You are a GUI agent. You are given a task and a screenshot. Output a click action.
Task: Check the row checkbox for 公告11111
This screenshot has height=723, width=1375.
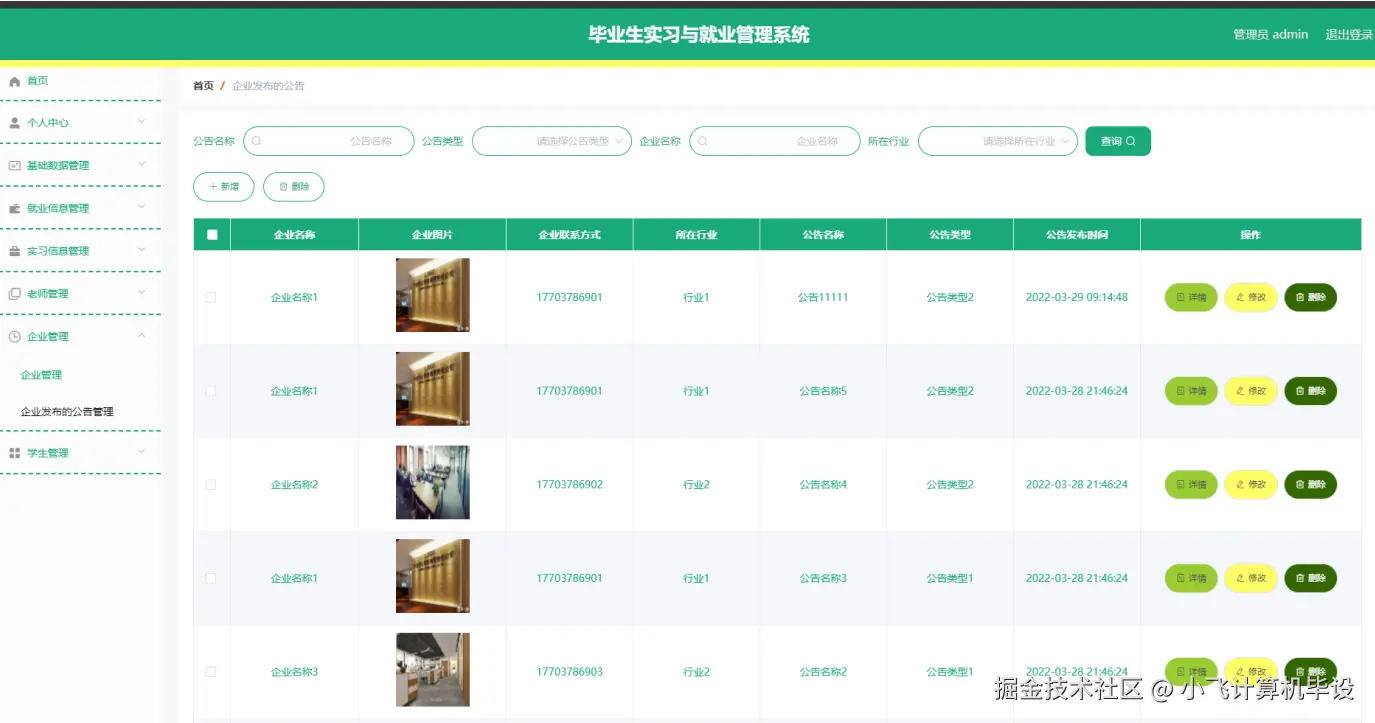pyautogui.click(x=211, y=298)
